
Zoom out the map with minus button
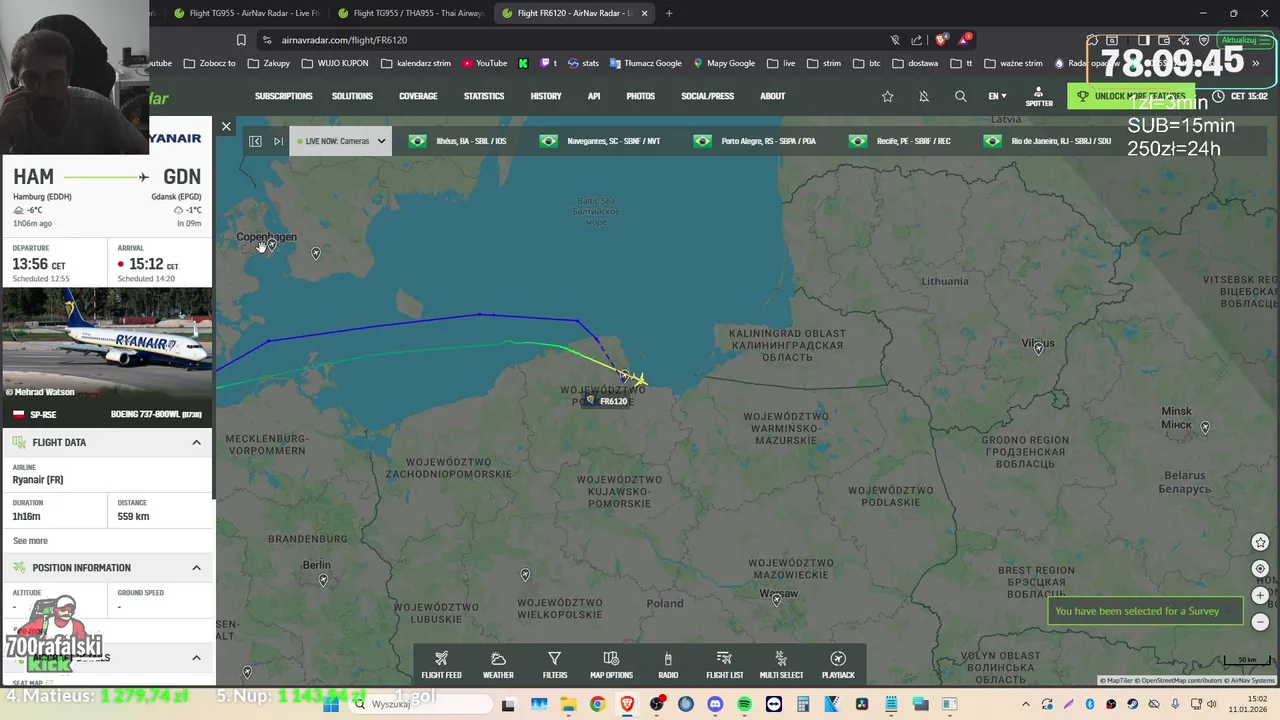pos(1260,621)
